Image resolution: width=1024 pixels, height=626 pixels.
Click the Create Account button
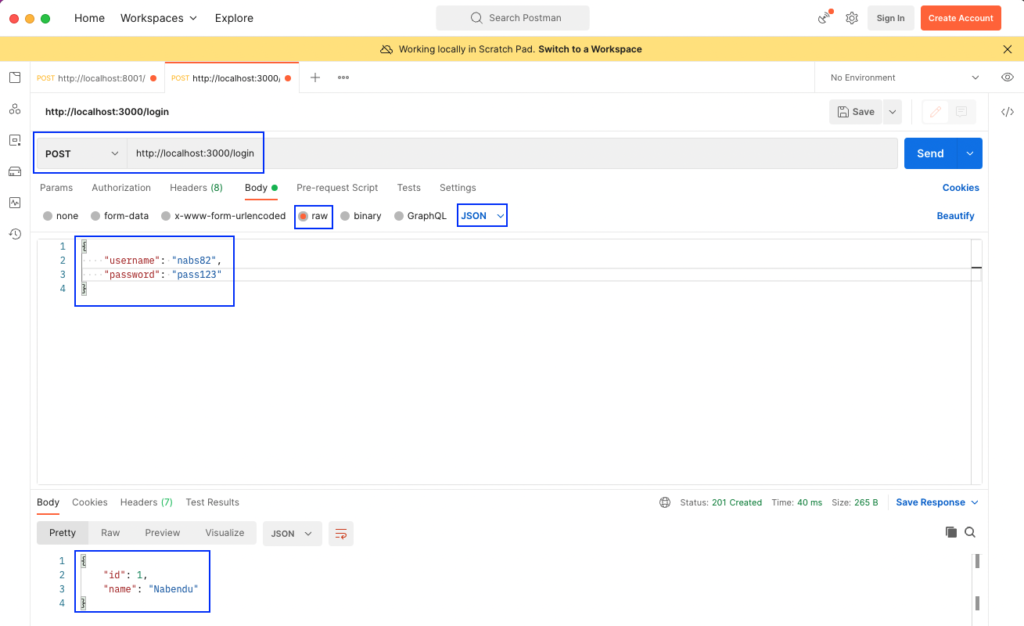click(x=961, y=18)
